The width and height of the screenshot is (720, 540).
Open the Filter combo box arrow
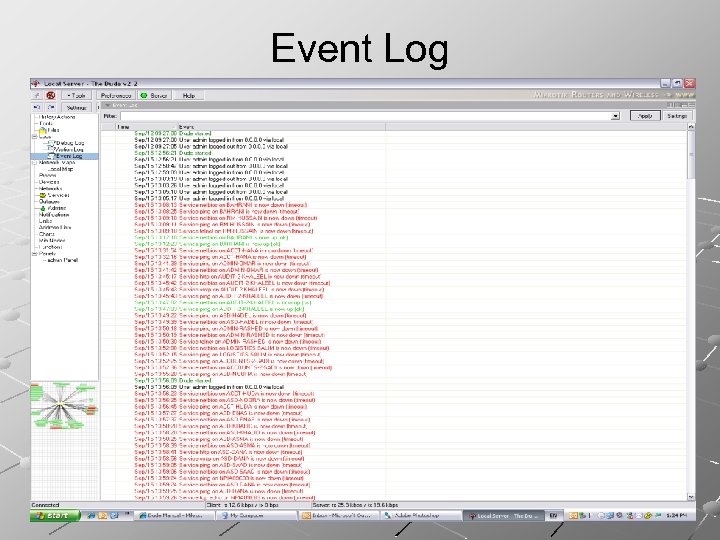point(616,116)
